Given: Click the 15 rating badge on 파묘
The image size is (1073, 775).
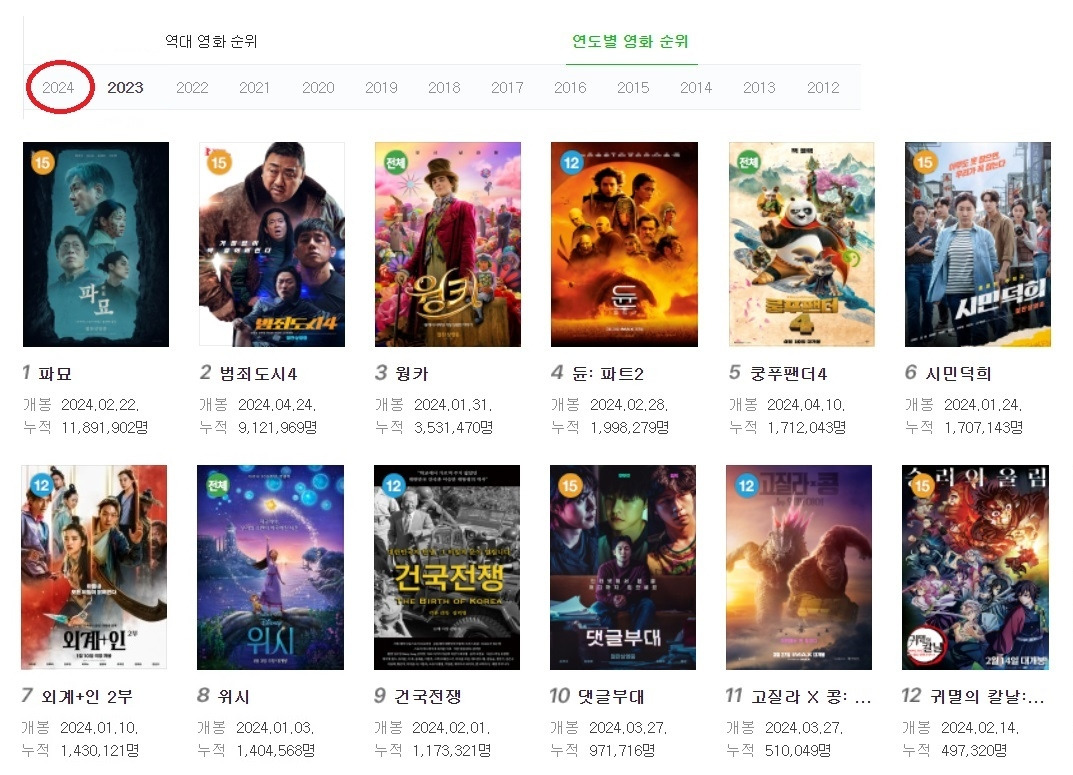Looking at the screenshot, I should pos(42,163).
